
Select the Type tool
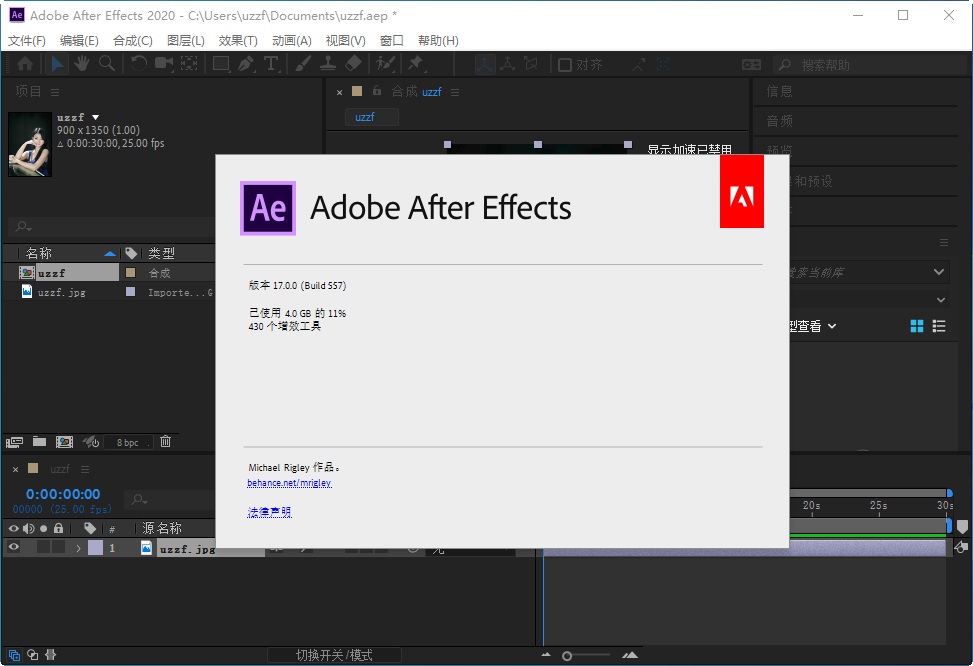(x=272, y=64)
